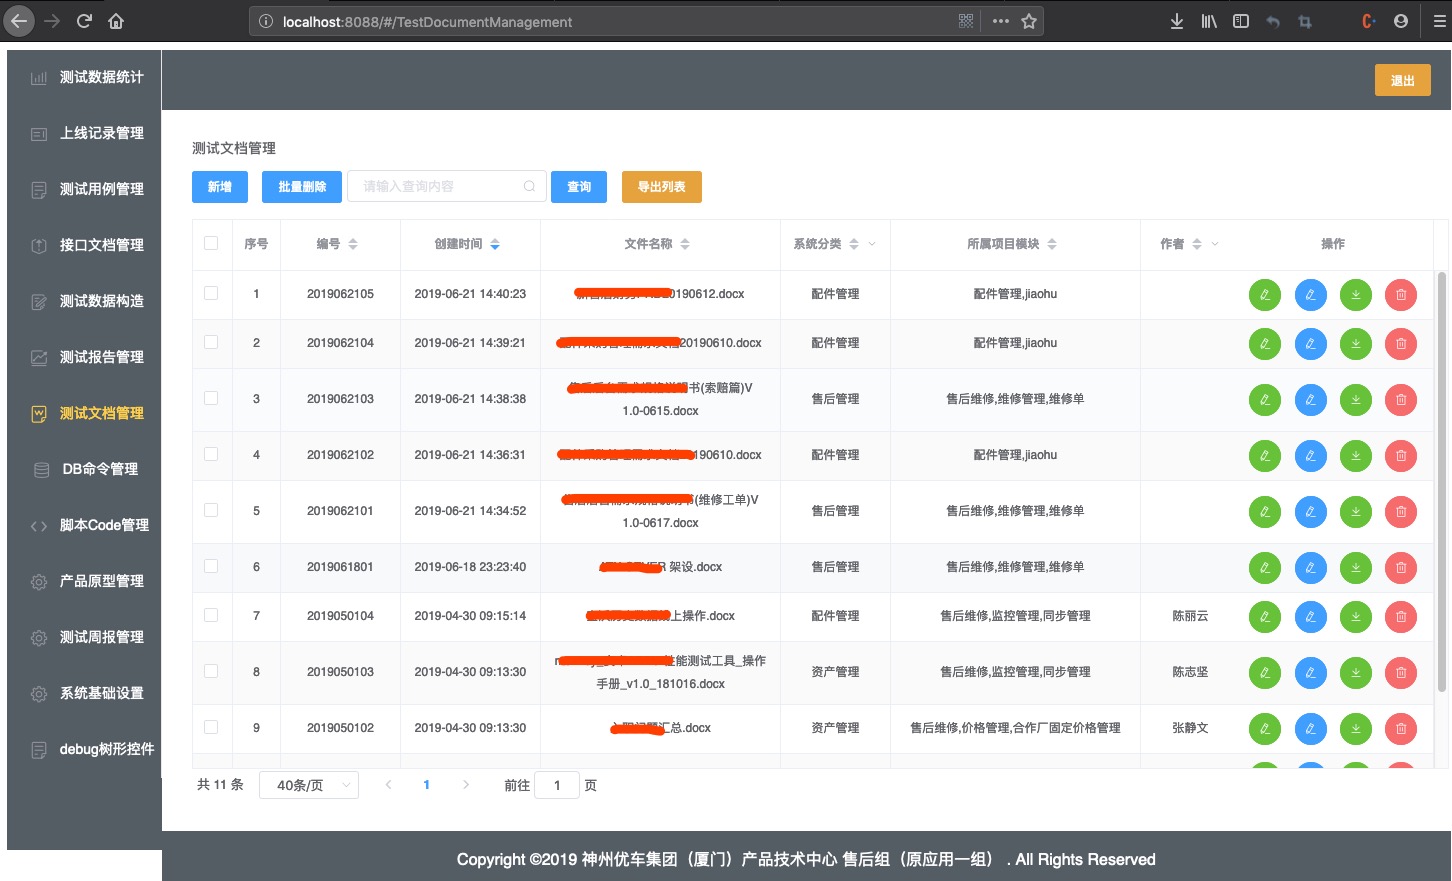
Task: Open debug树形控件 in the sidebar
Action: click(84, 749)
